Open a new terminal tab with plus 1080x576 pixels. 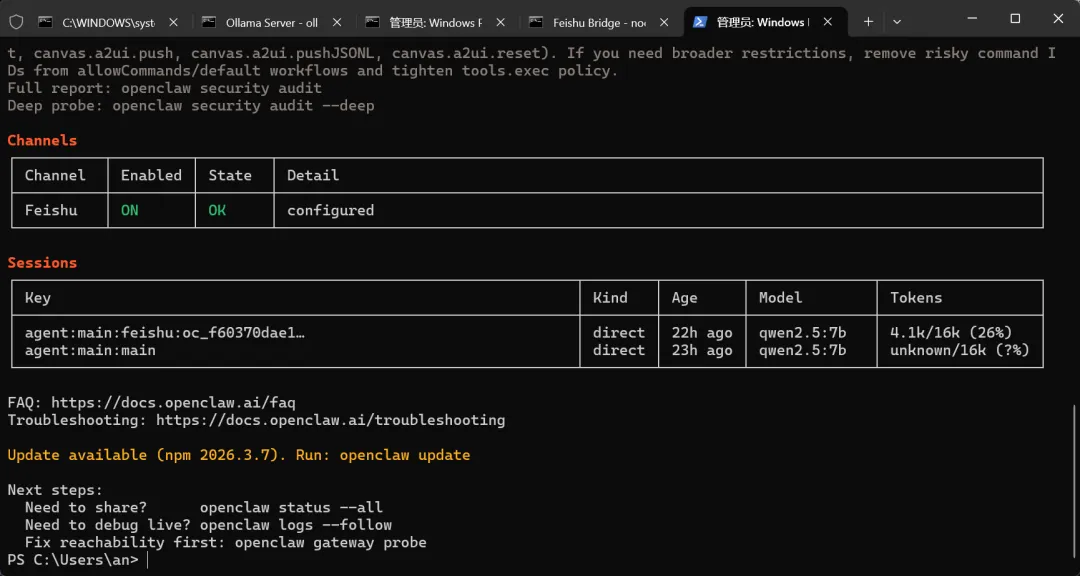click(867, 21)
